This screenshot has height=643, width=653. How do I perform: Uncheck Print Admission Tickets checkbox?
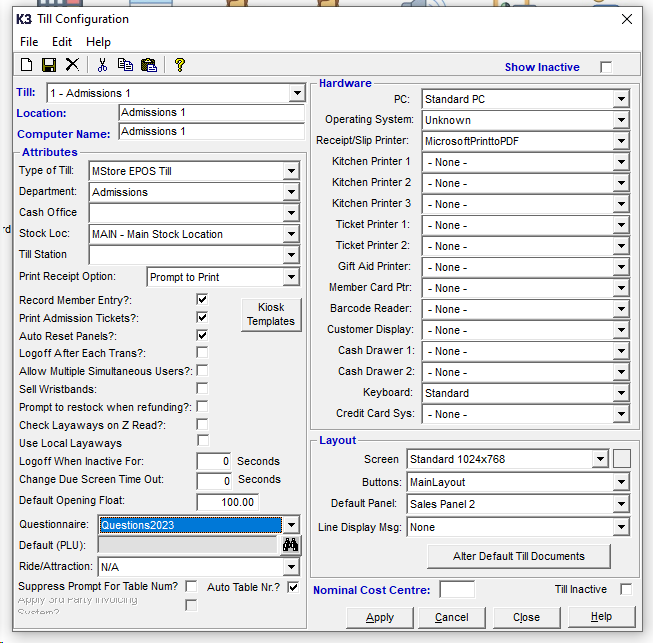[x=202, y=317]
